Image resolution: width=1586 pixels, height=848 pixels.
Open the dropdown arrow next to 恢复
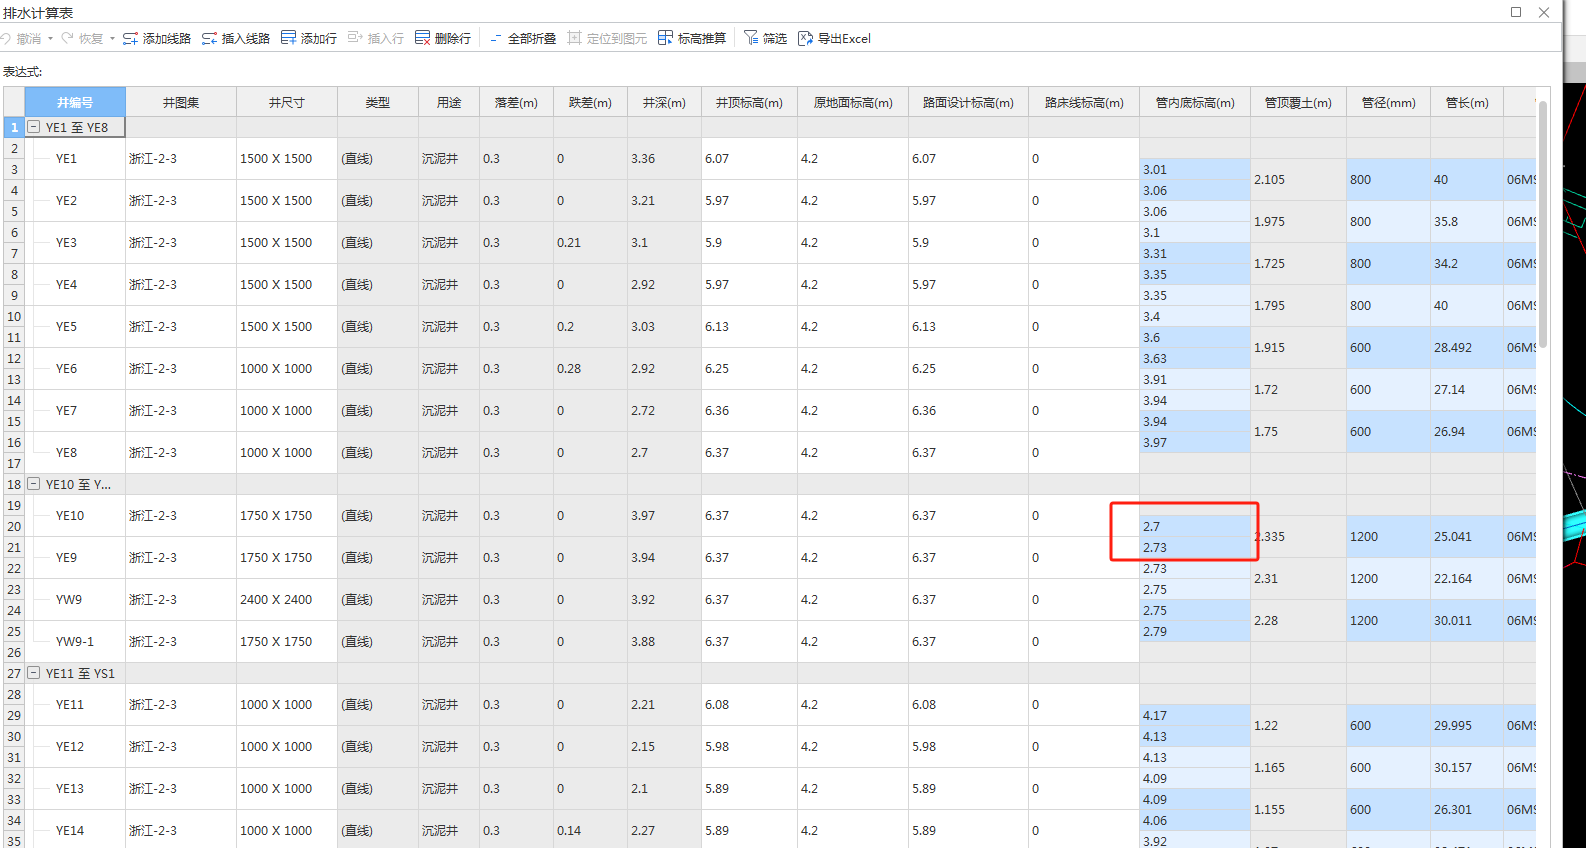(112, 38)
